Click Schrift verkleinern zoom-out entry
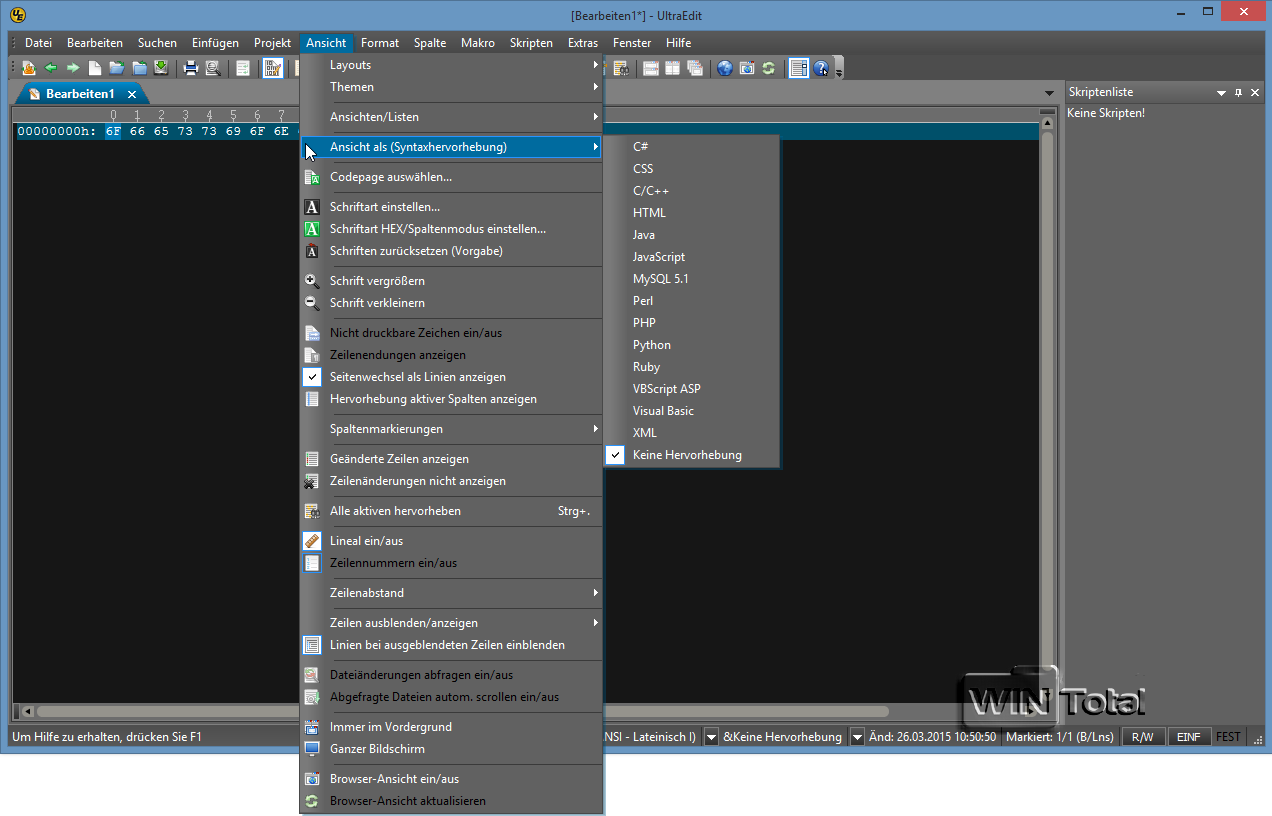 (x=452, y=303)
